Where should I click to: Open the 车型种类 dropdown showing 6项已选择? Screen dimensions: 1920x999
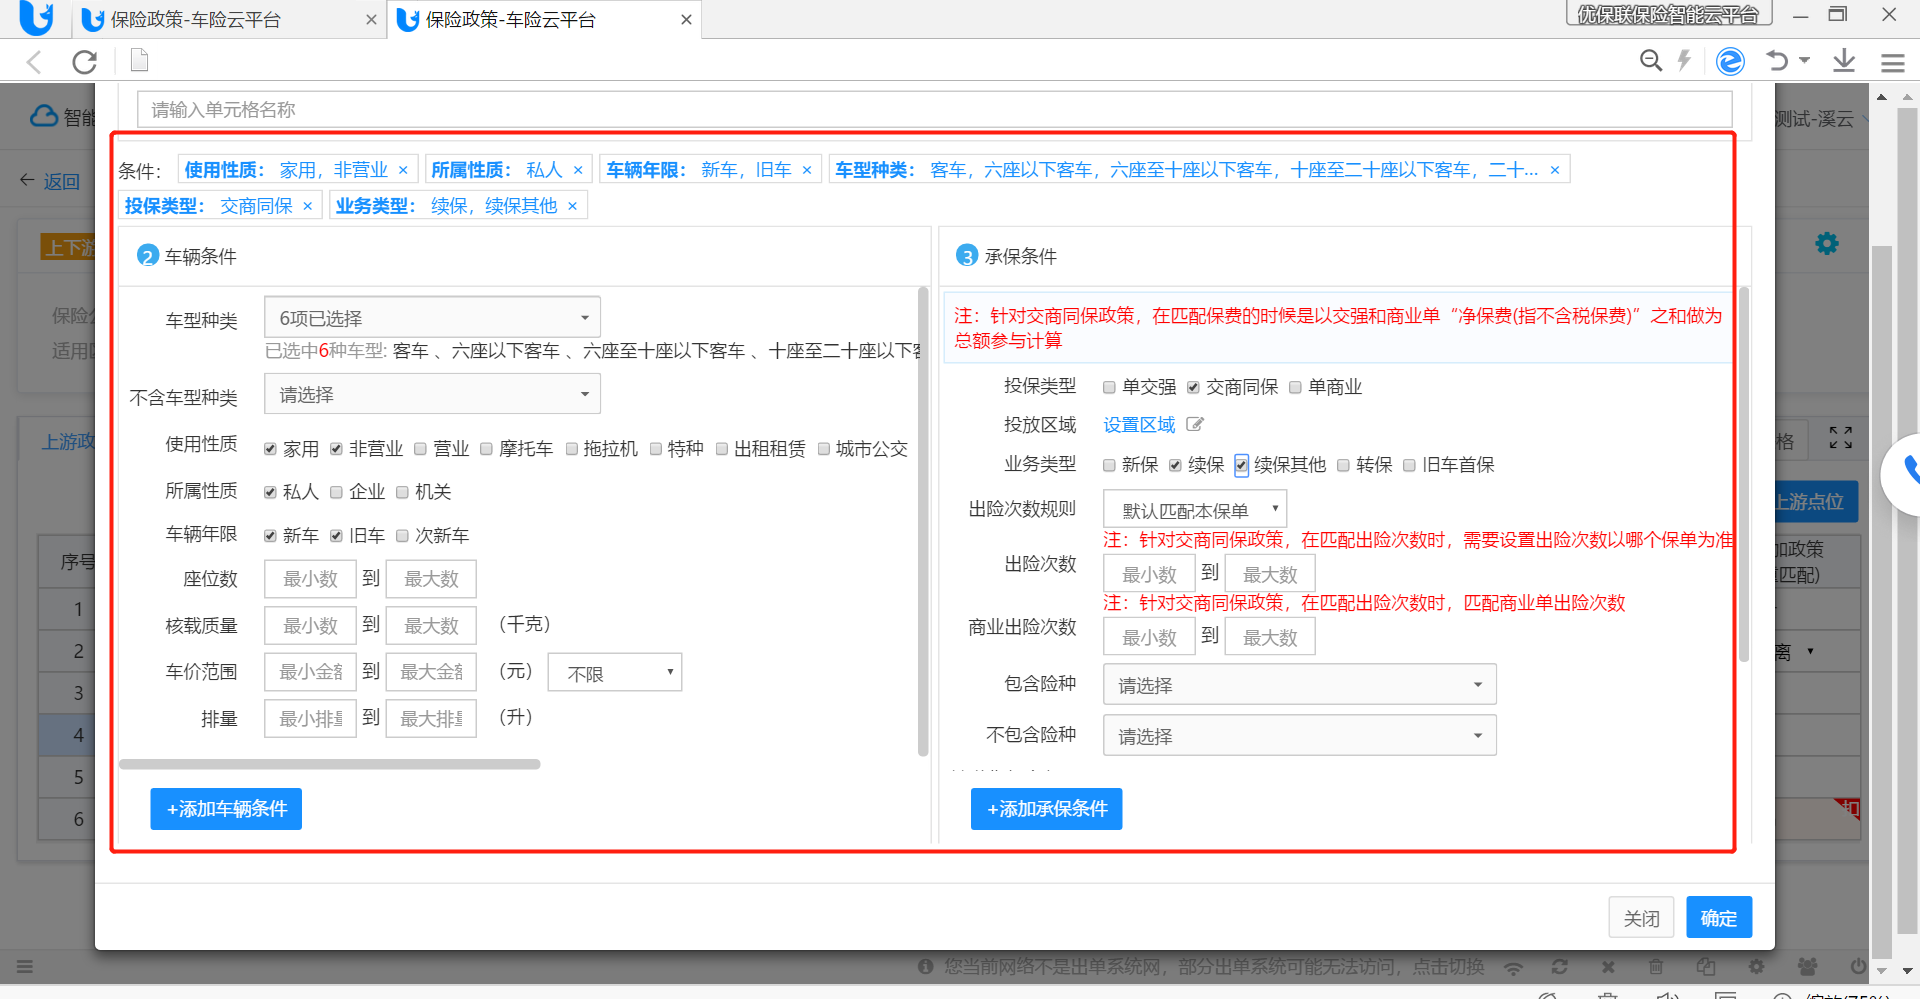pyautogui.click(x=432, y=317)
